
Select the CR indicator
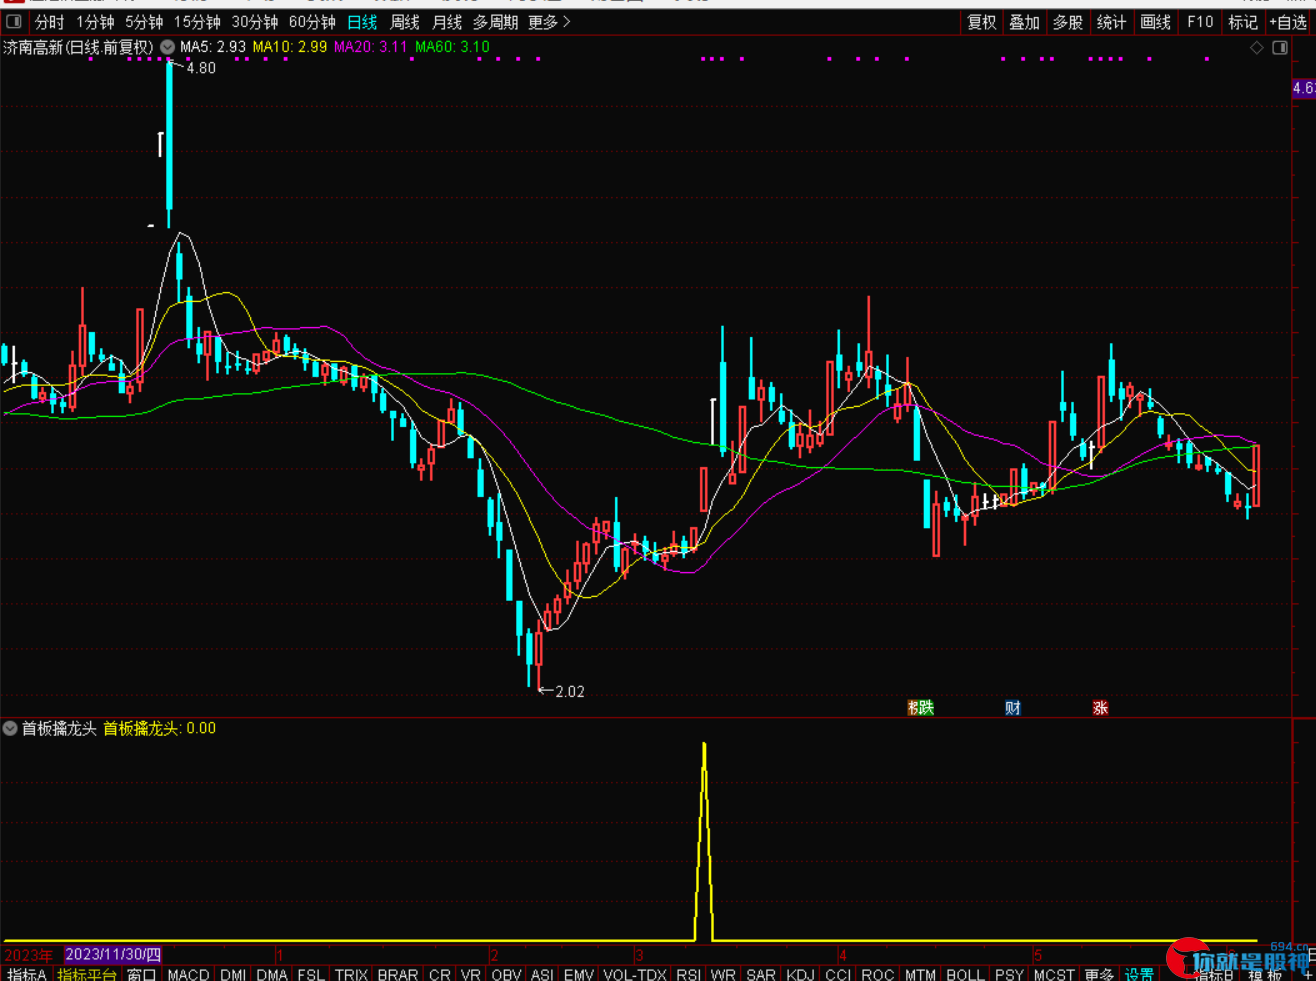[440, 974]
